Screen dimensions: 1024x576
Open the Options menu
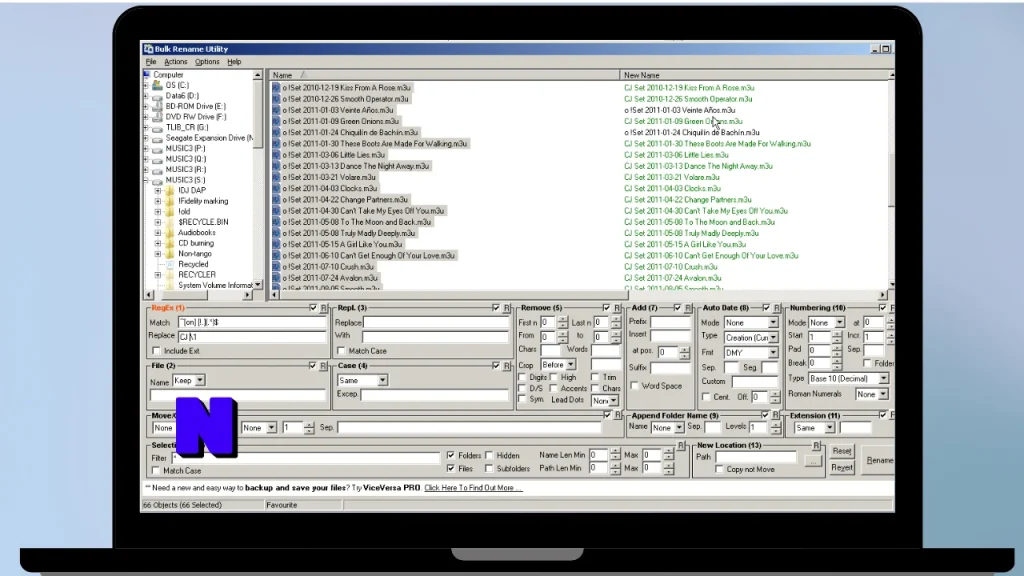point(207,62)
